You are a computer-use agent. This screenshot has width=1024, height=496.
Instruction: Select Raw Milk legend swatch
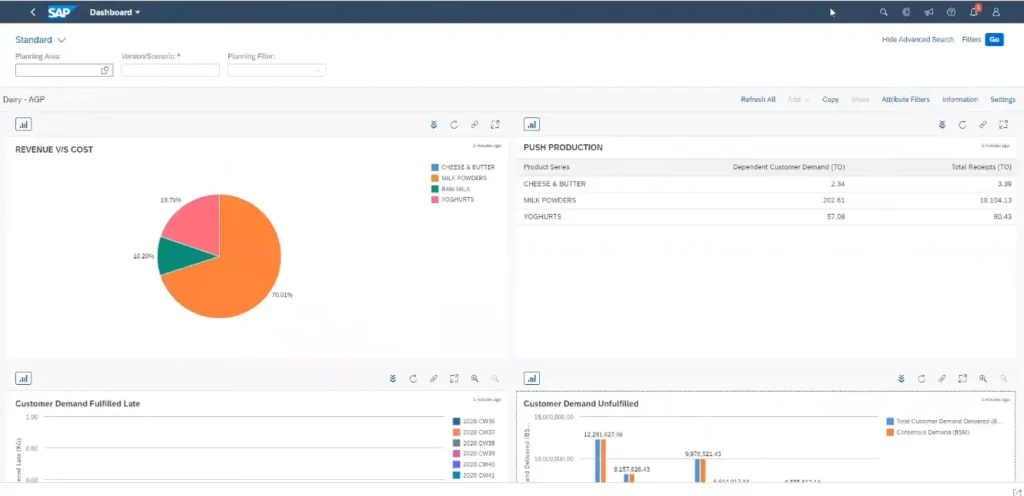435,189
